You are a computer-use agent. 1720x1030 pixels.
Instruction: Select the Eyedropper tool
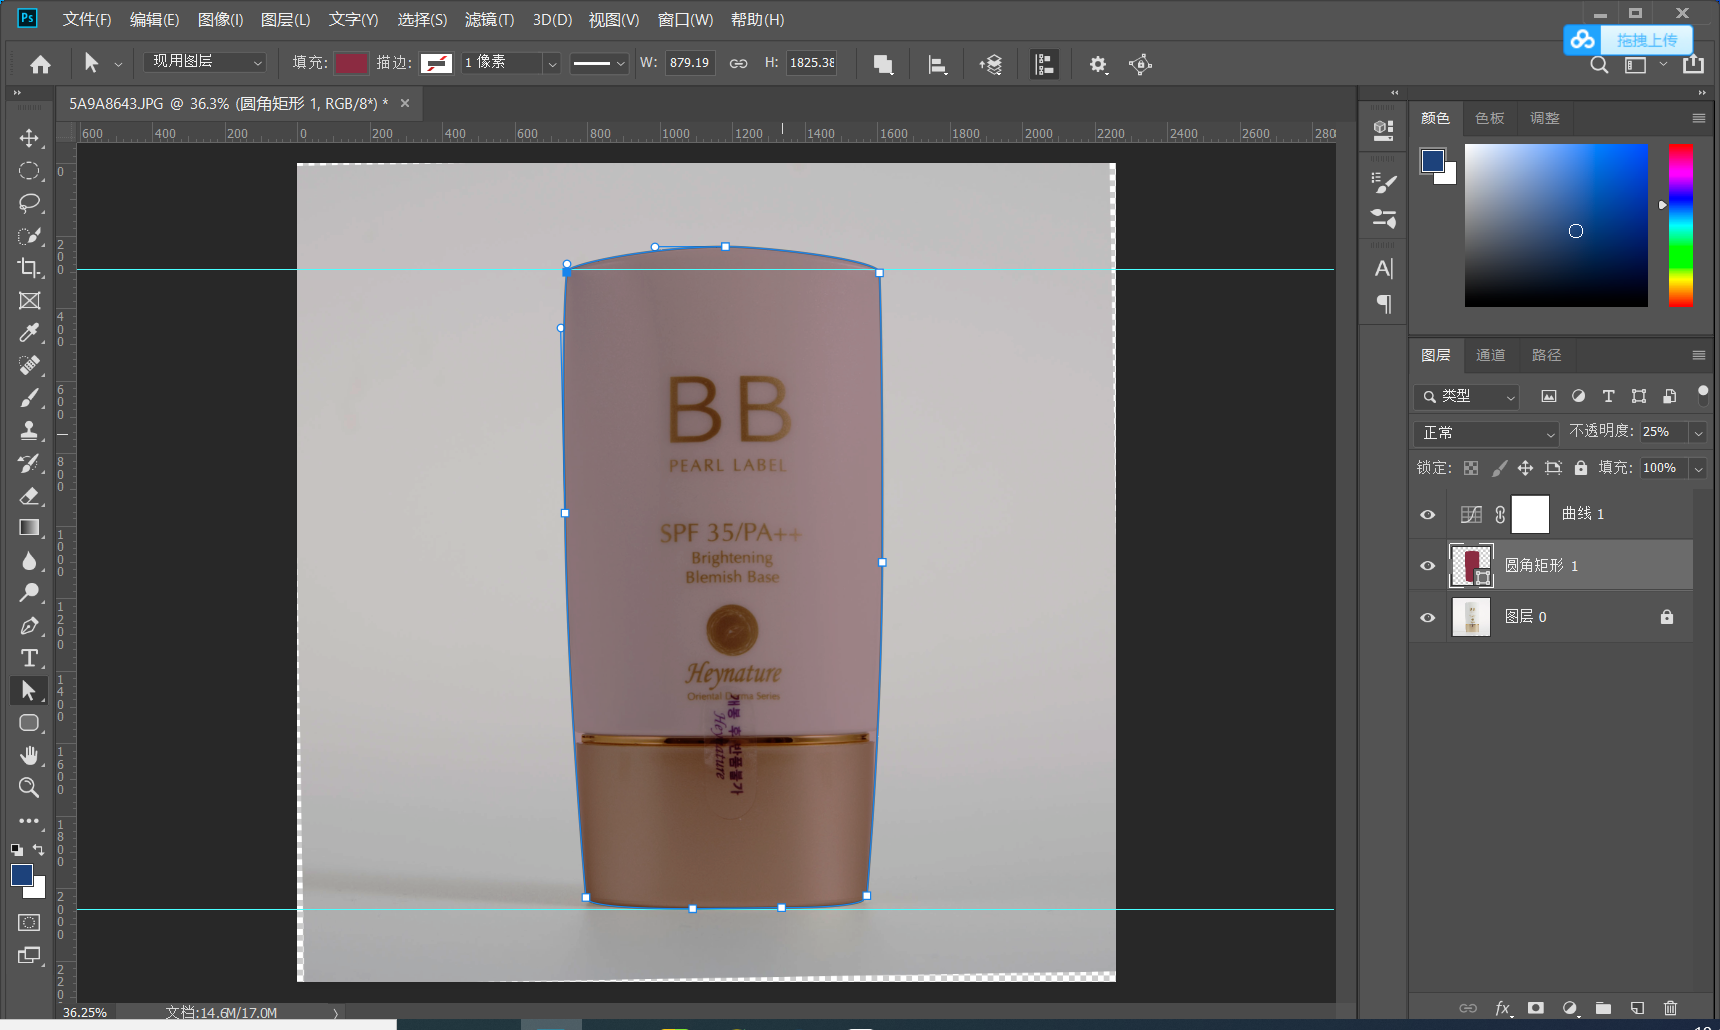pyautogui.click(x=29, y=333)
